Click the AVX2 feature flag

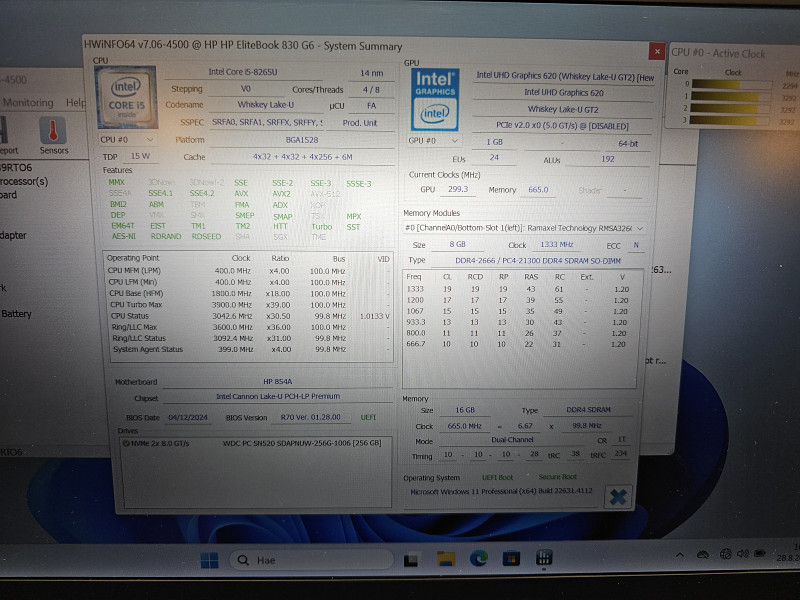click(x=281, y=194)
